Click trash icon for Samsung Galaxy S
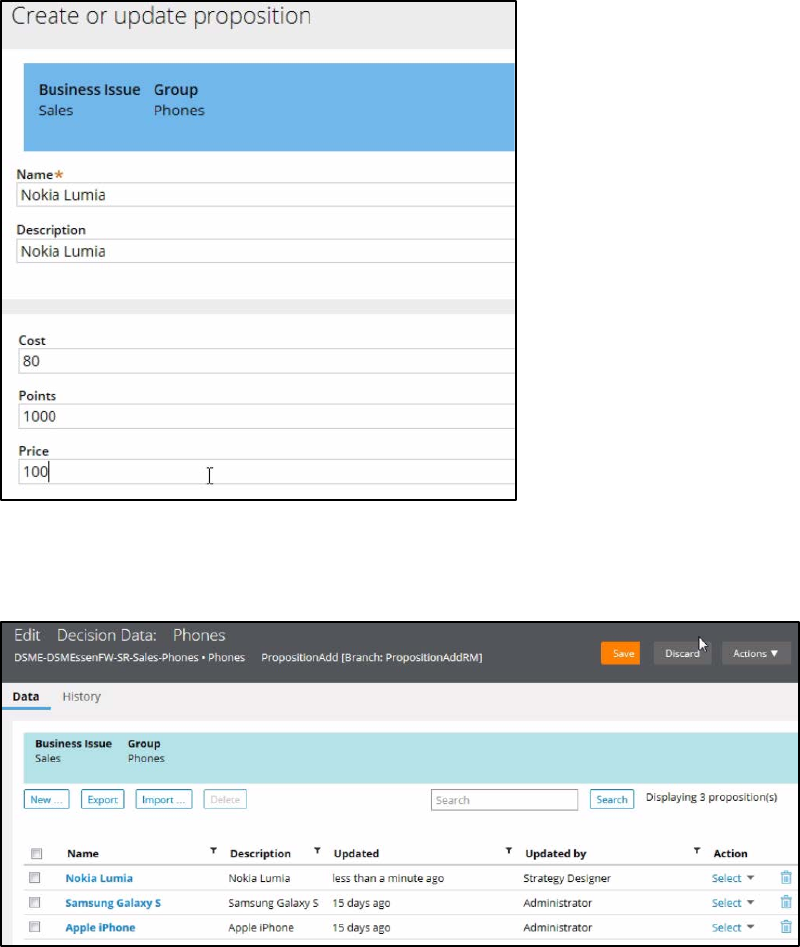 (x=786, y=902)
